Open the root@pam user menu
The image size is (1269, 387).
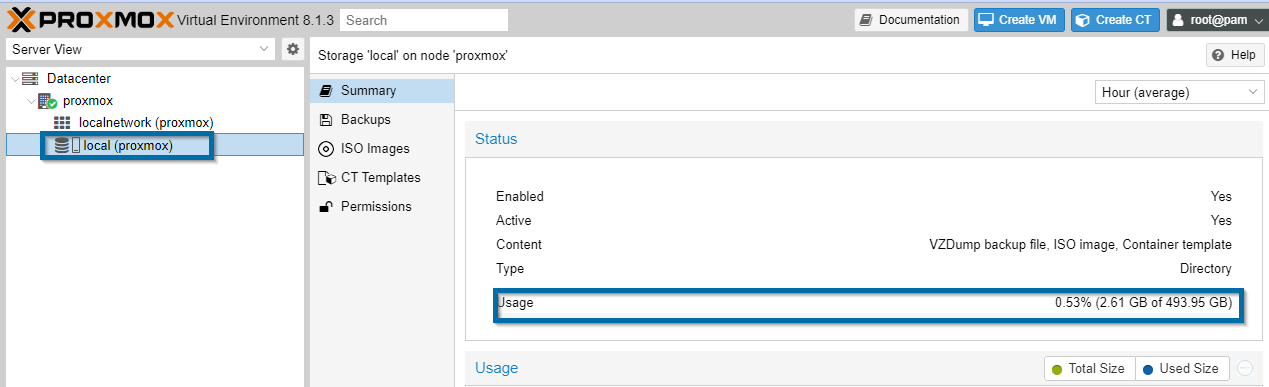point(1215,20)
